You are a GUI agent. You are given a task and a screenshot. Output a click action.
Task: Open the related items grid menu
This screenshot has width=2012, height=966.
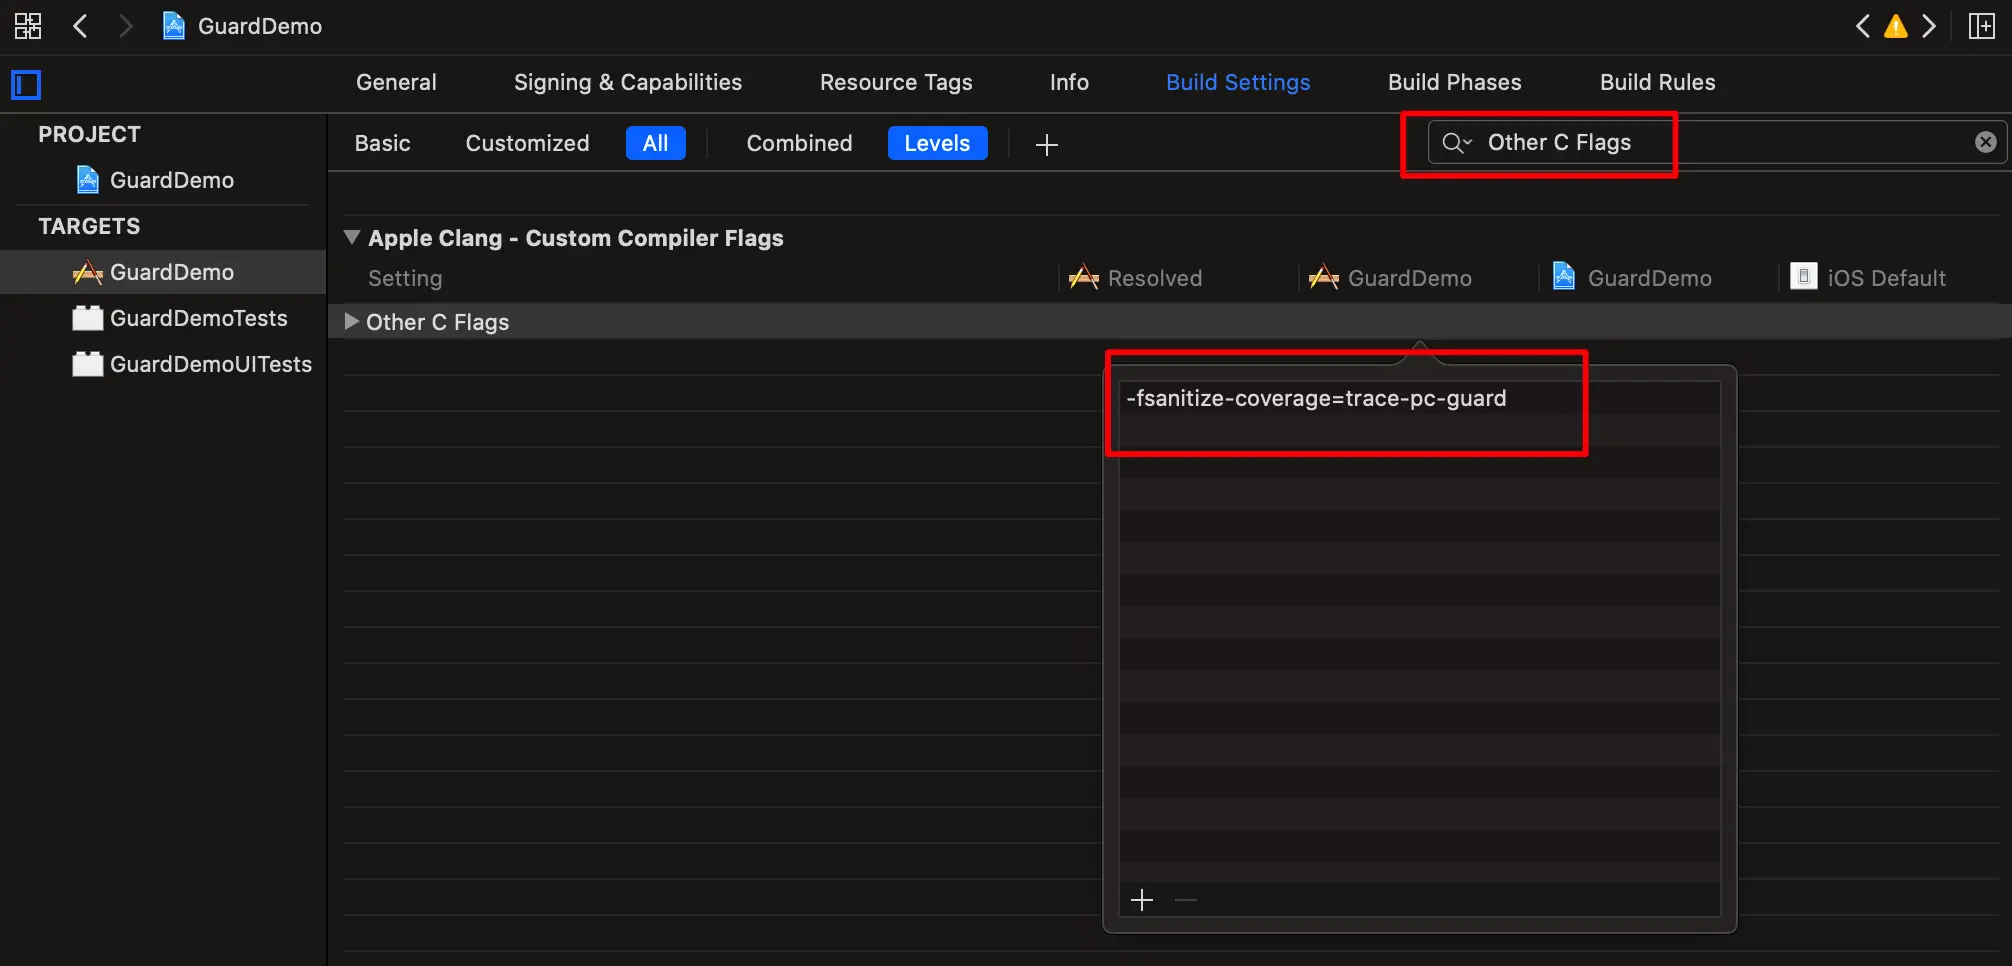(28, 26)
